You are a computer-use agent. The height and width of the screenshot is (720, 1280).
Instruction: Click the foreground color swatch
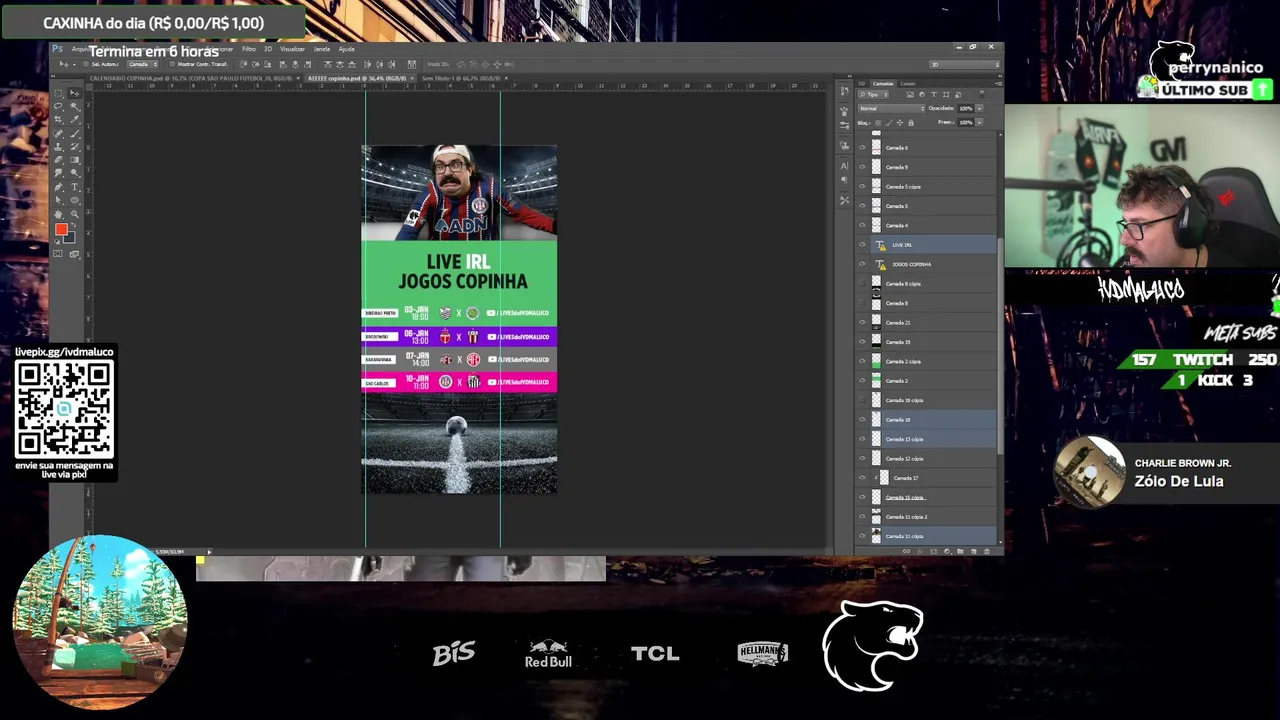[x=61, y=229]
